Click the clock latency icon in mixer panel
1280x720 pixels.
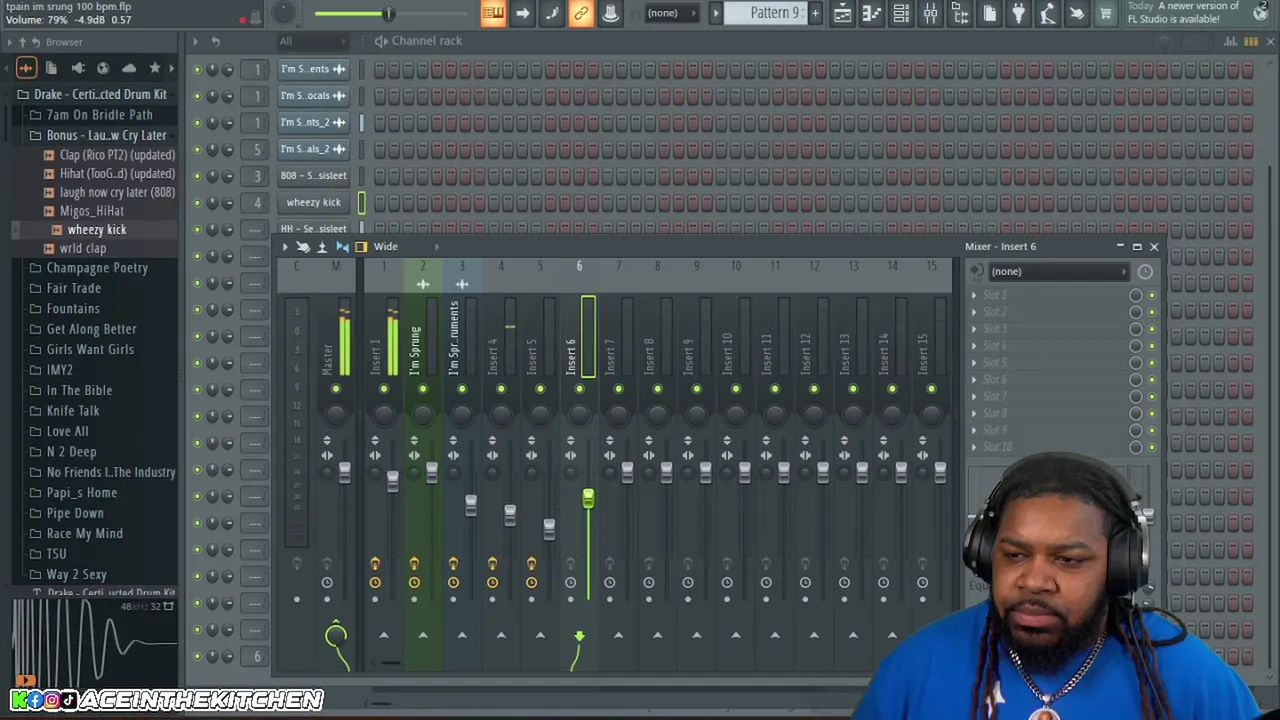click(1145, 272)
